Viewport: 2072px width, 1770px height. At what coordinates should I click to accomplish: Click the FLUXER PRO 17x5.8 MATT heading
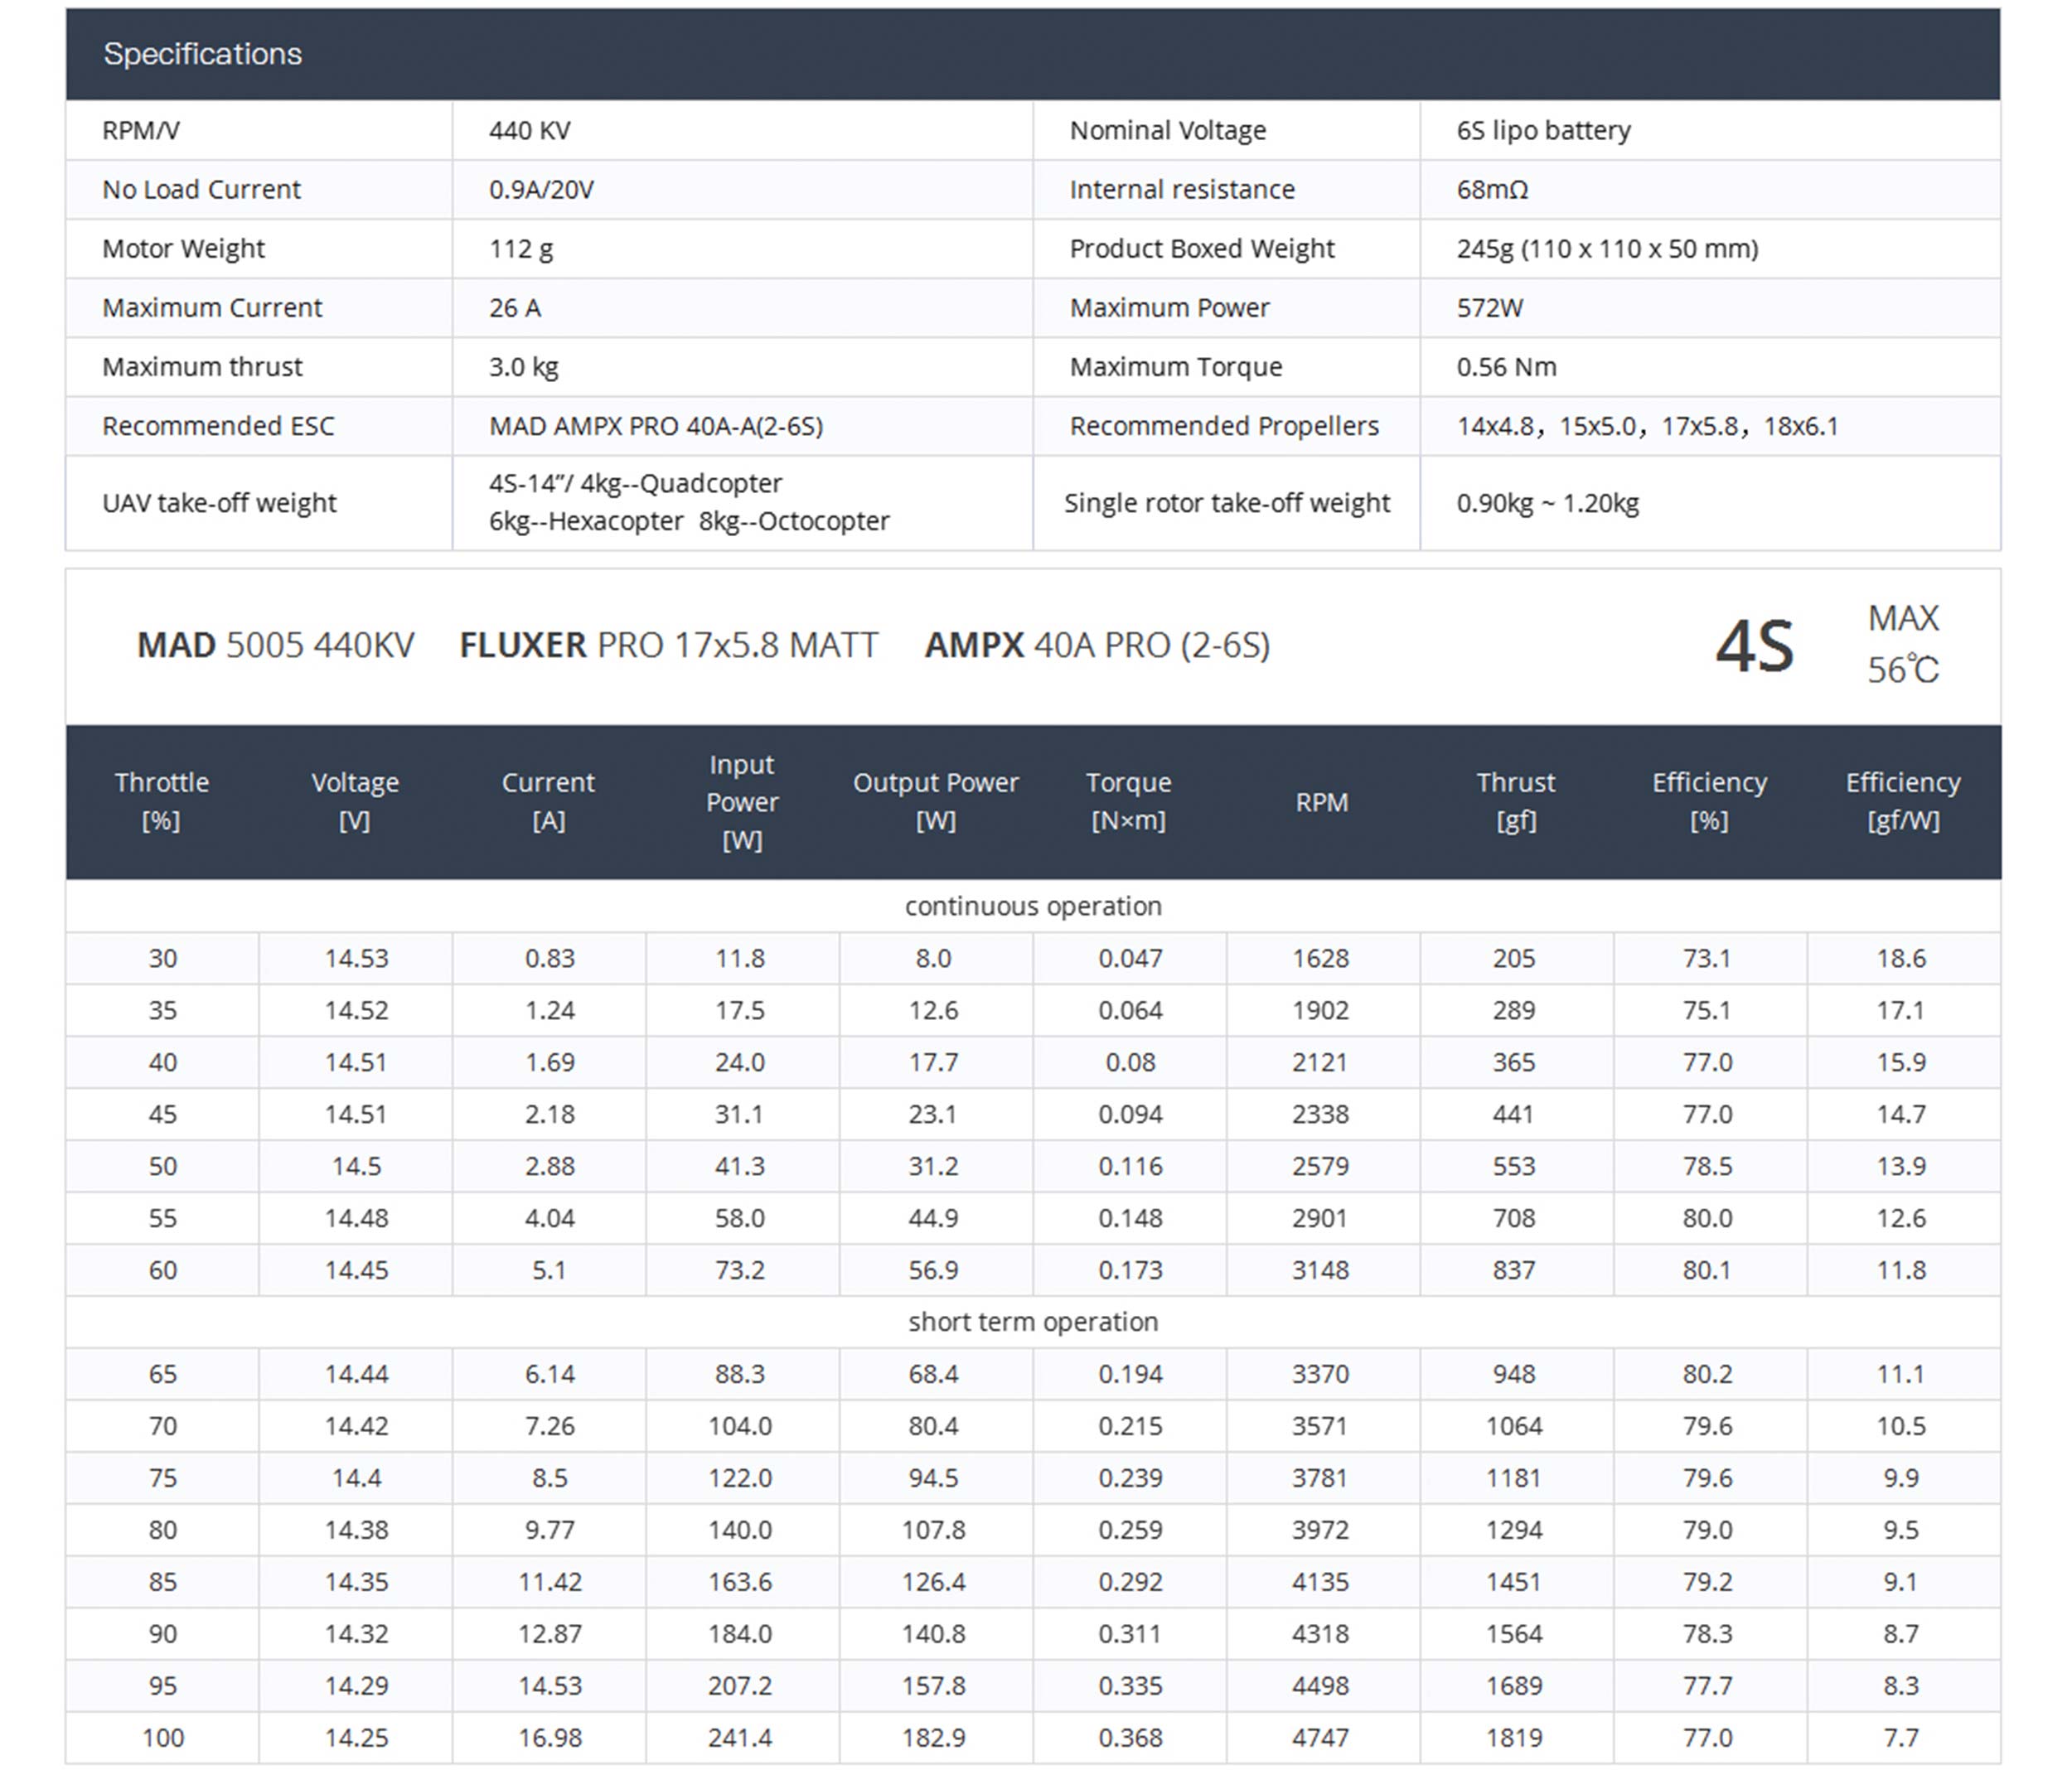pyautogui.click(x=668, y=645)
